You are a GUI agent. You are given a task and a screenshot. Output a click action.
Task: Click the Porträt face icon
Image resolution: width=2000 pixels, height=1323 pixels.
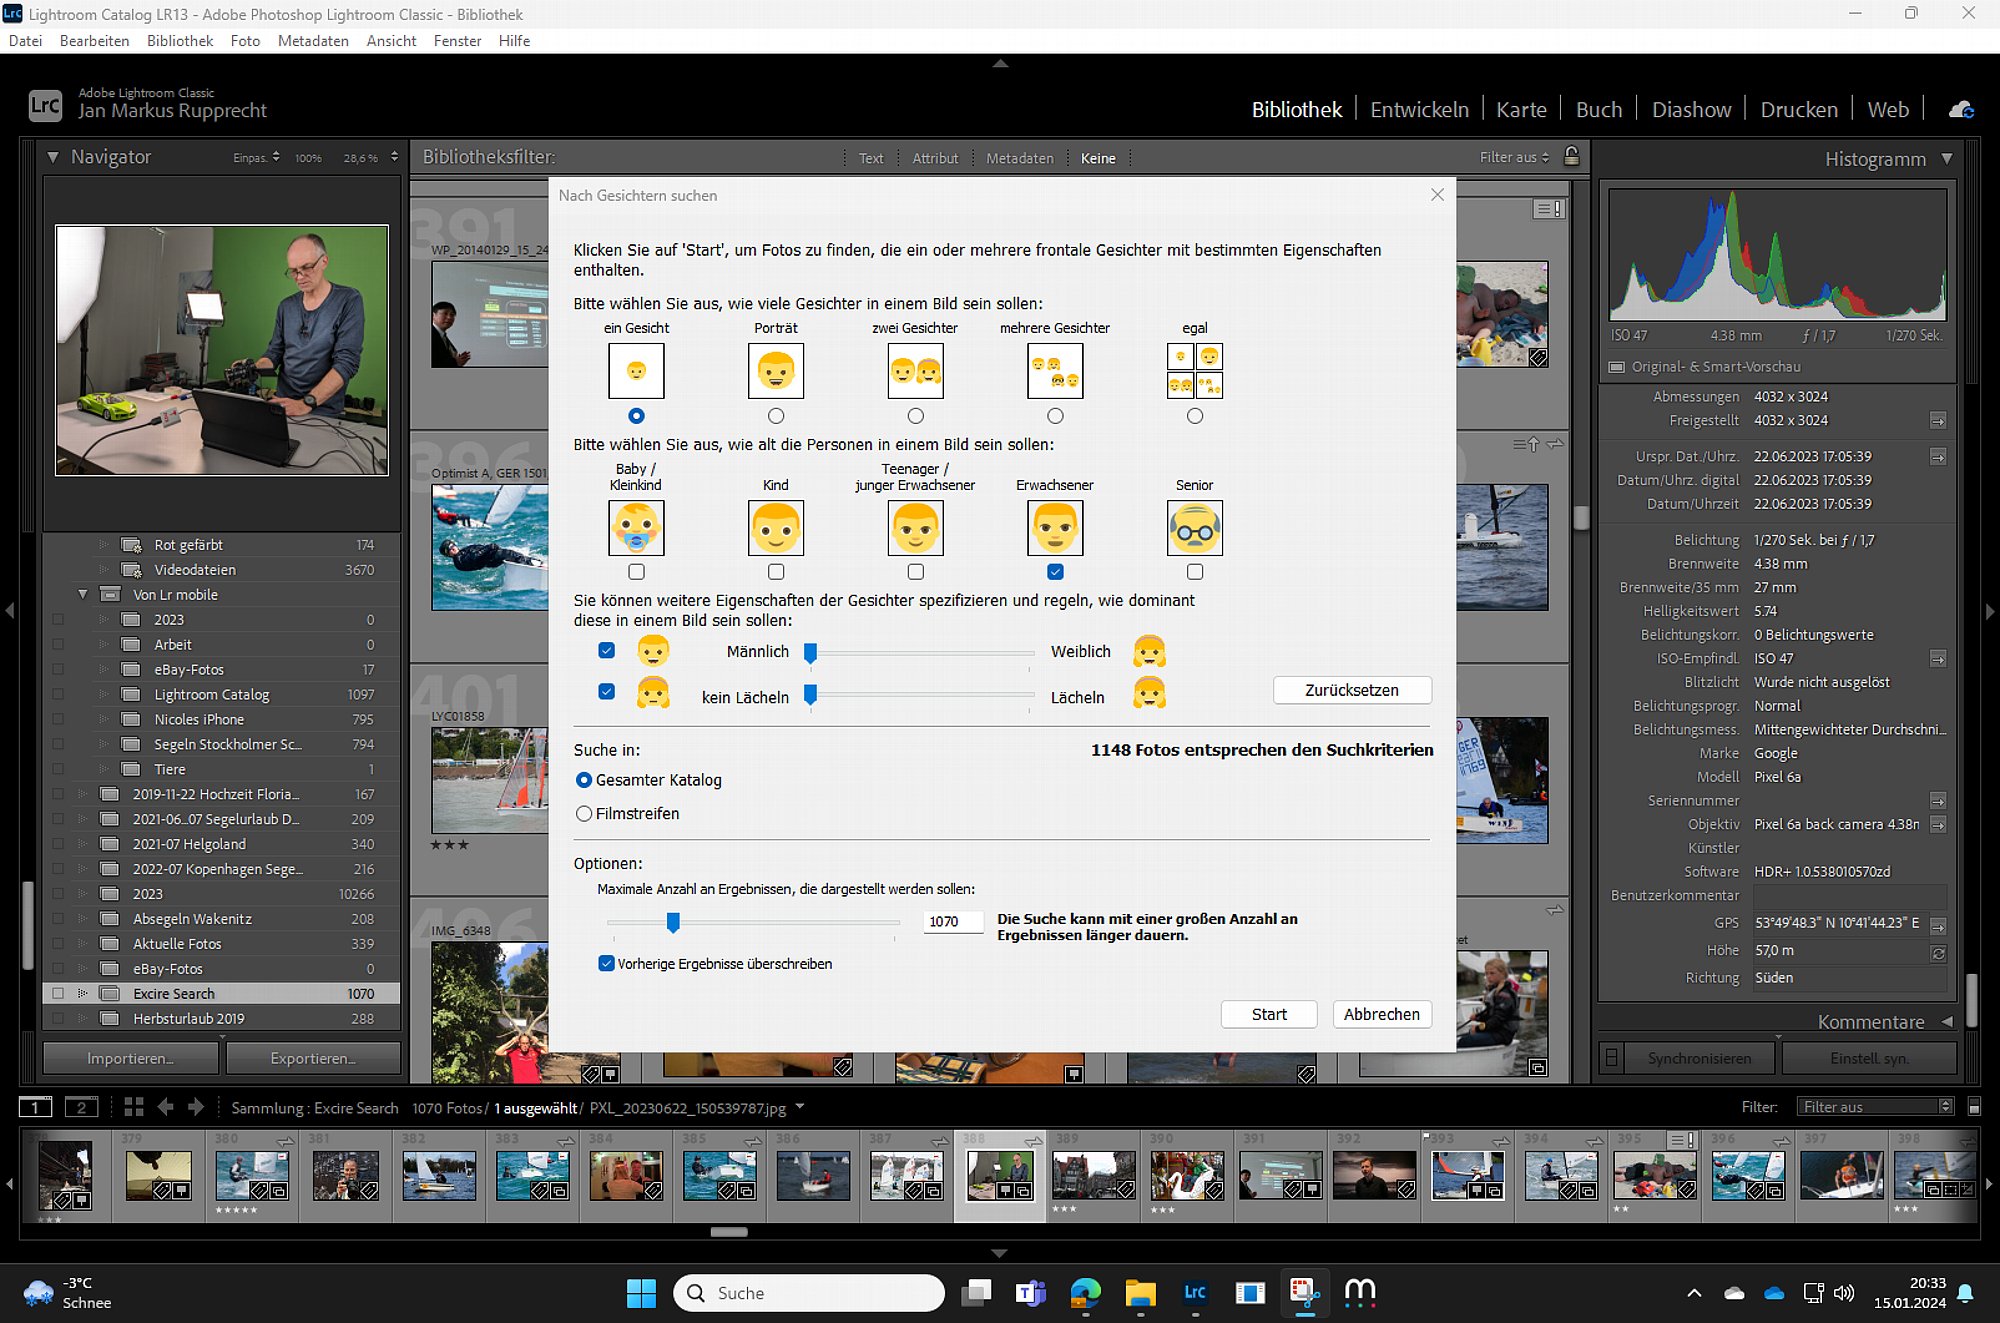click(x=776, y=371)
